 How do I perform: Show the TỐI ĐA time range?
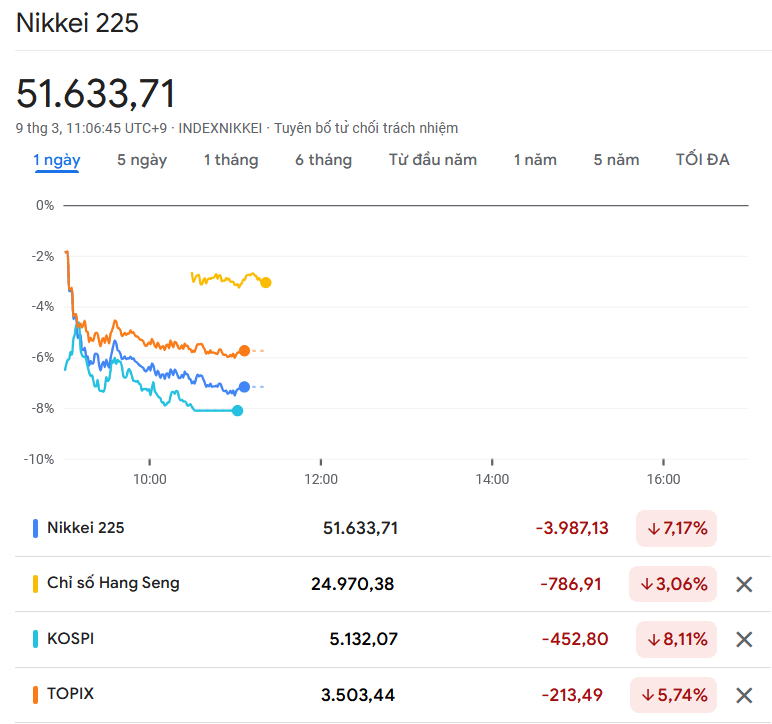point(703,160)
